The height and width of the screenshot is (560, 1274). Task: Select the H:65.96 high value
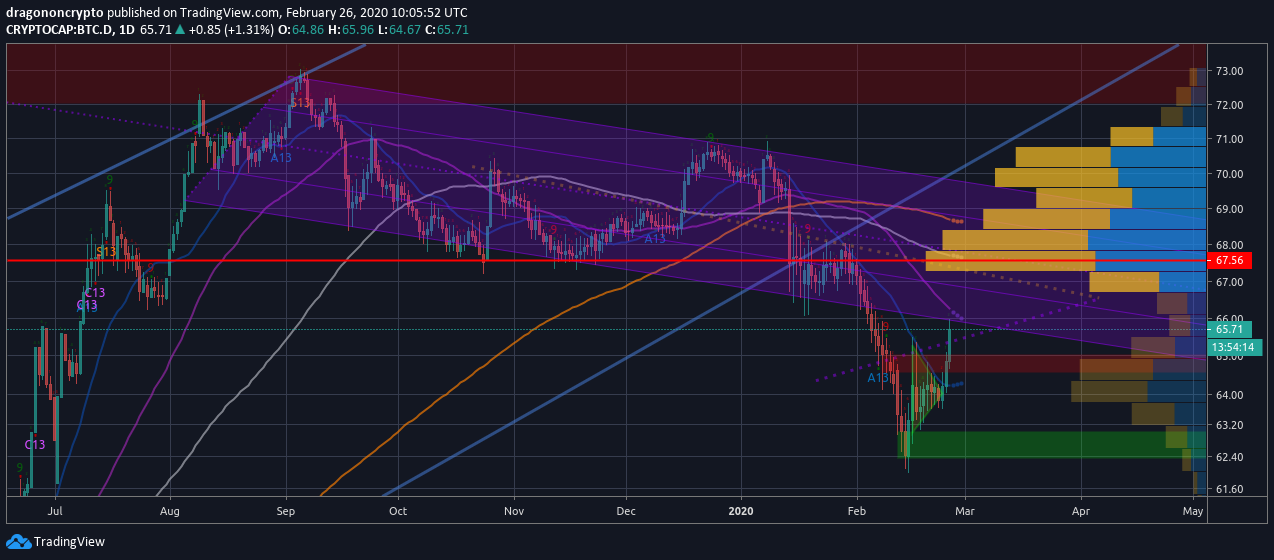tap(353, 30)
